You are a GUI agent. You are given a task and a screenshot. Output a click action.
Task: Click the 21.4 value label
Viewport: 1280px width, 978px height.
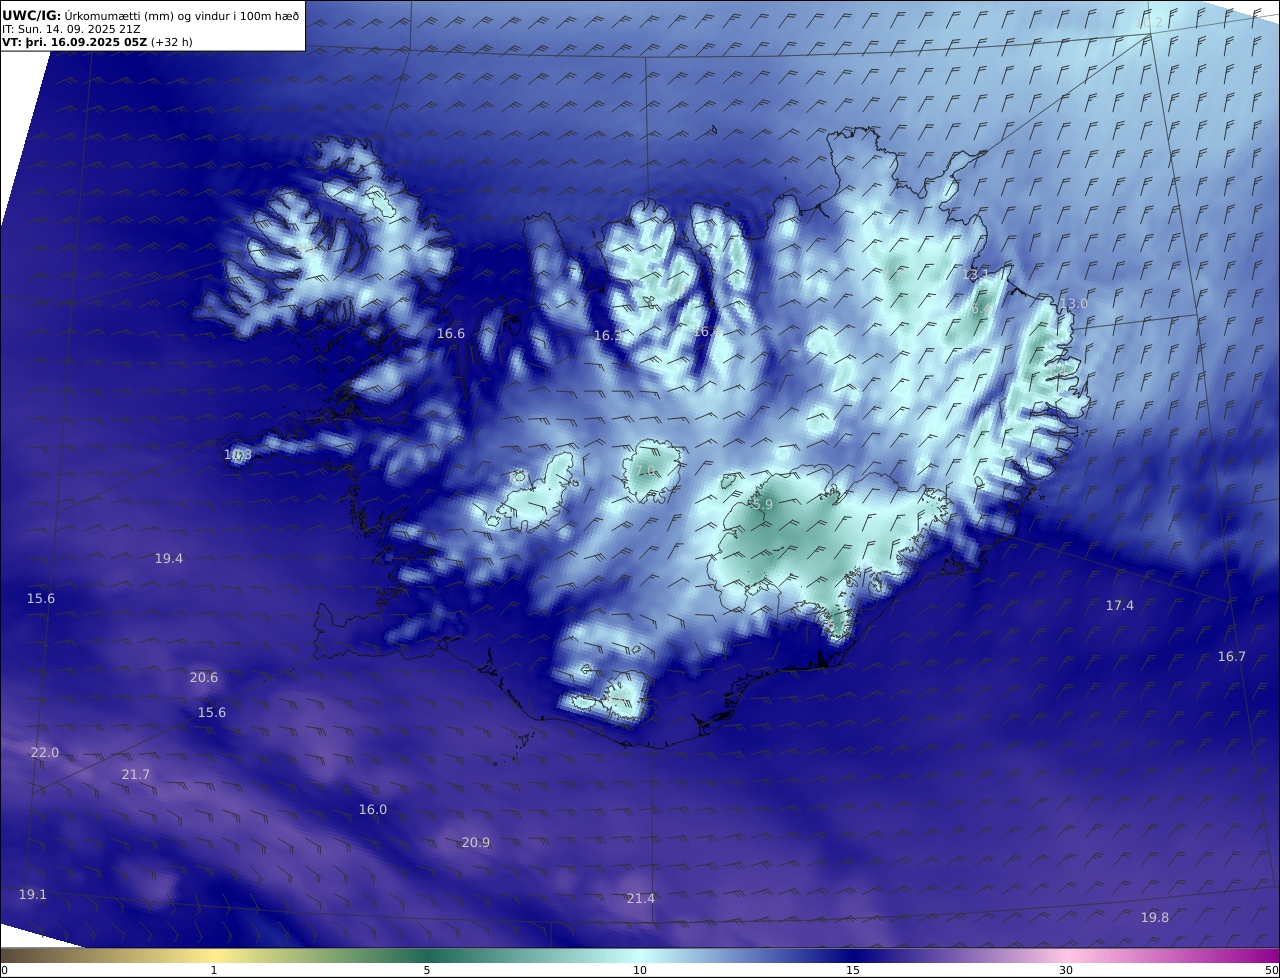641,899
